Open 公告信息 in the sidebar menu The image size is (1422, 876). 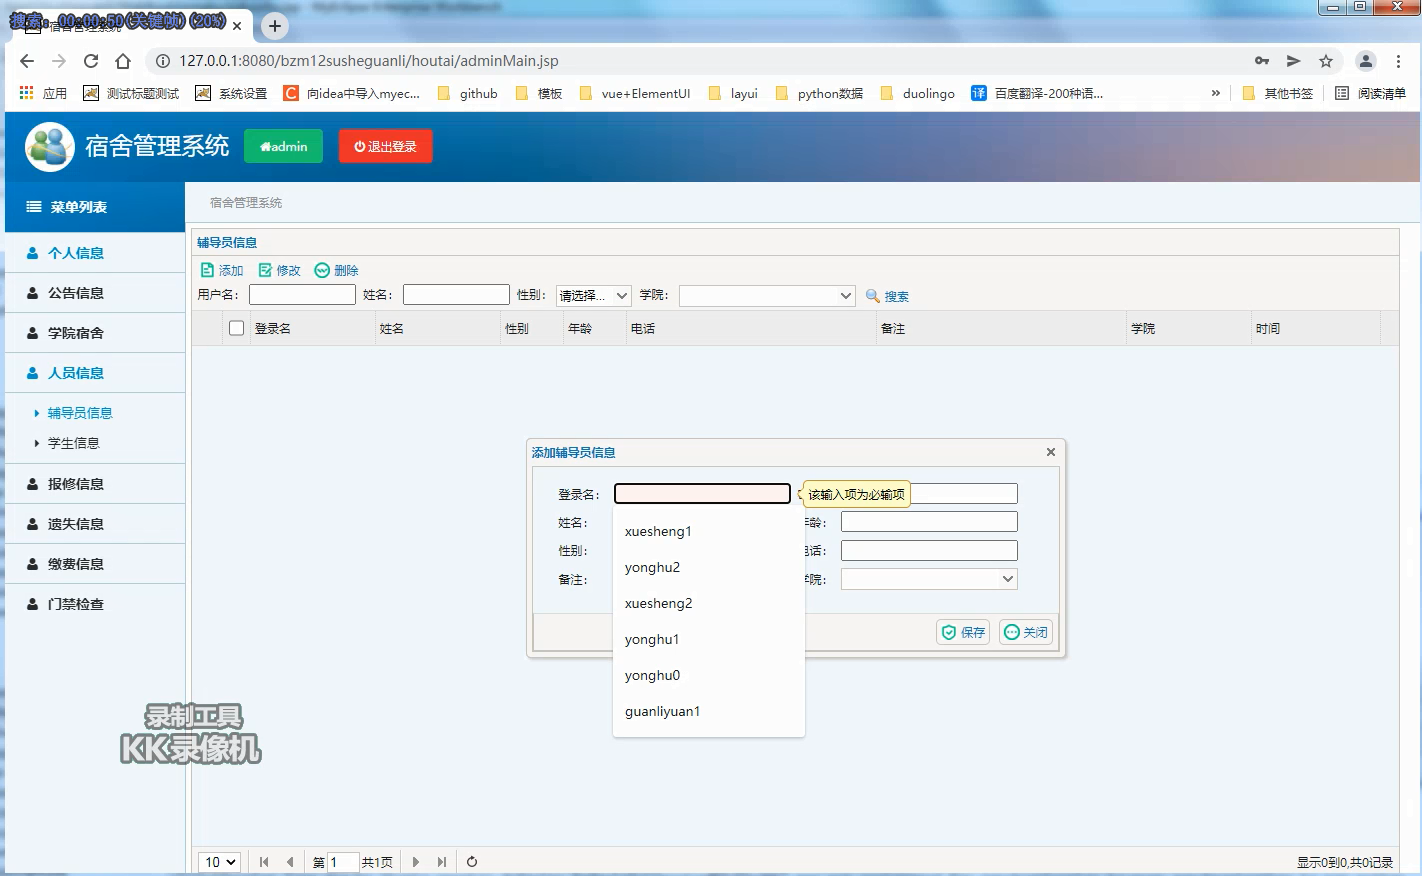[95, 293]
